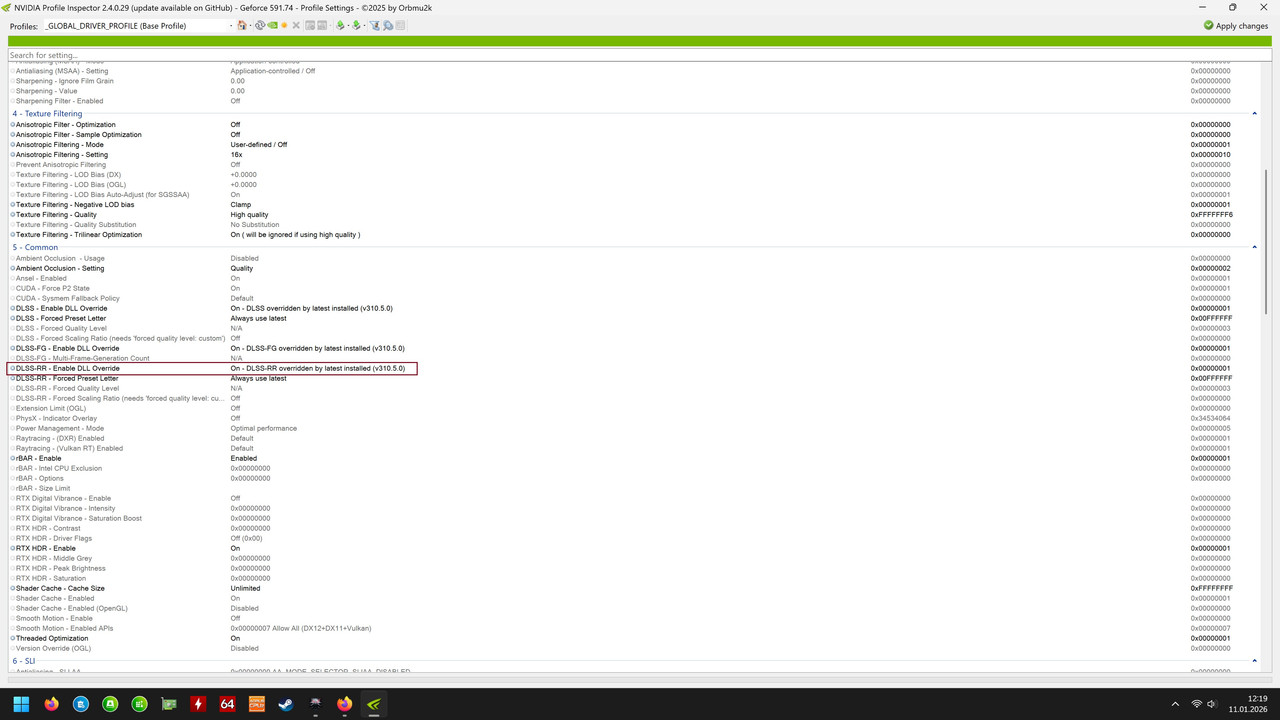The width and height of the screenshot is (1280, 720).
Task: Select the DLSS - Forced Preset Letter row
Action: [635, 318]
